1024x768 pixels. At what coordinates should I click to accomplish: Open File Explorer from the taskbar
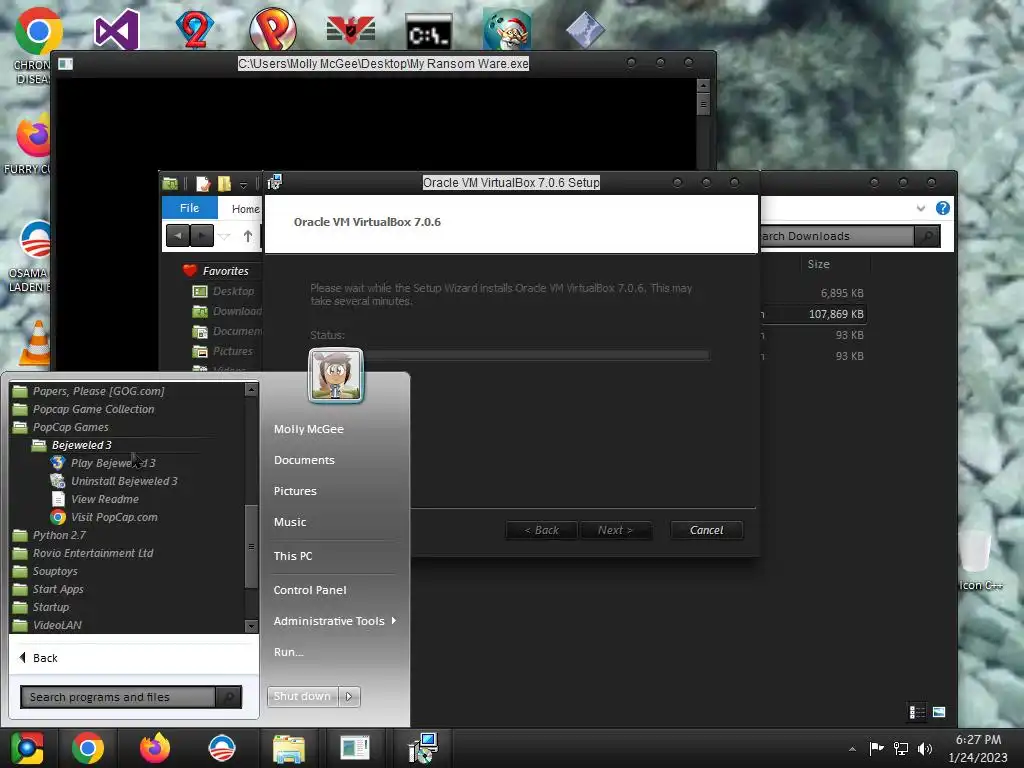[288, 748]
